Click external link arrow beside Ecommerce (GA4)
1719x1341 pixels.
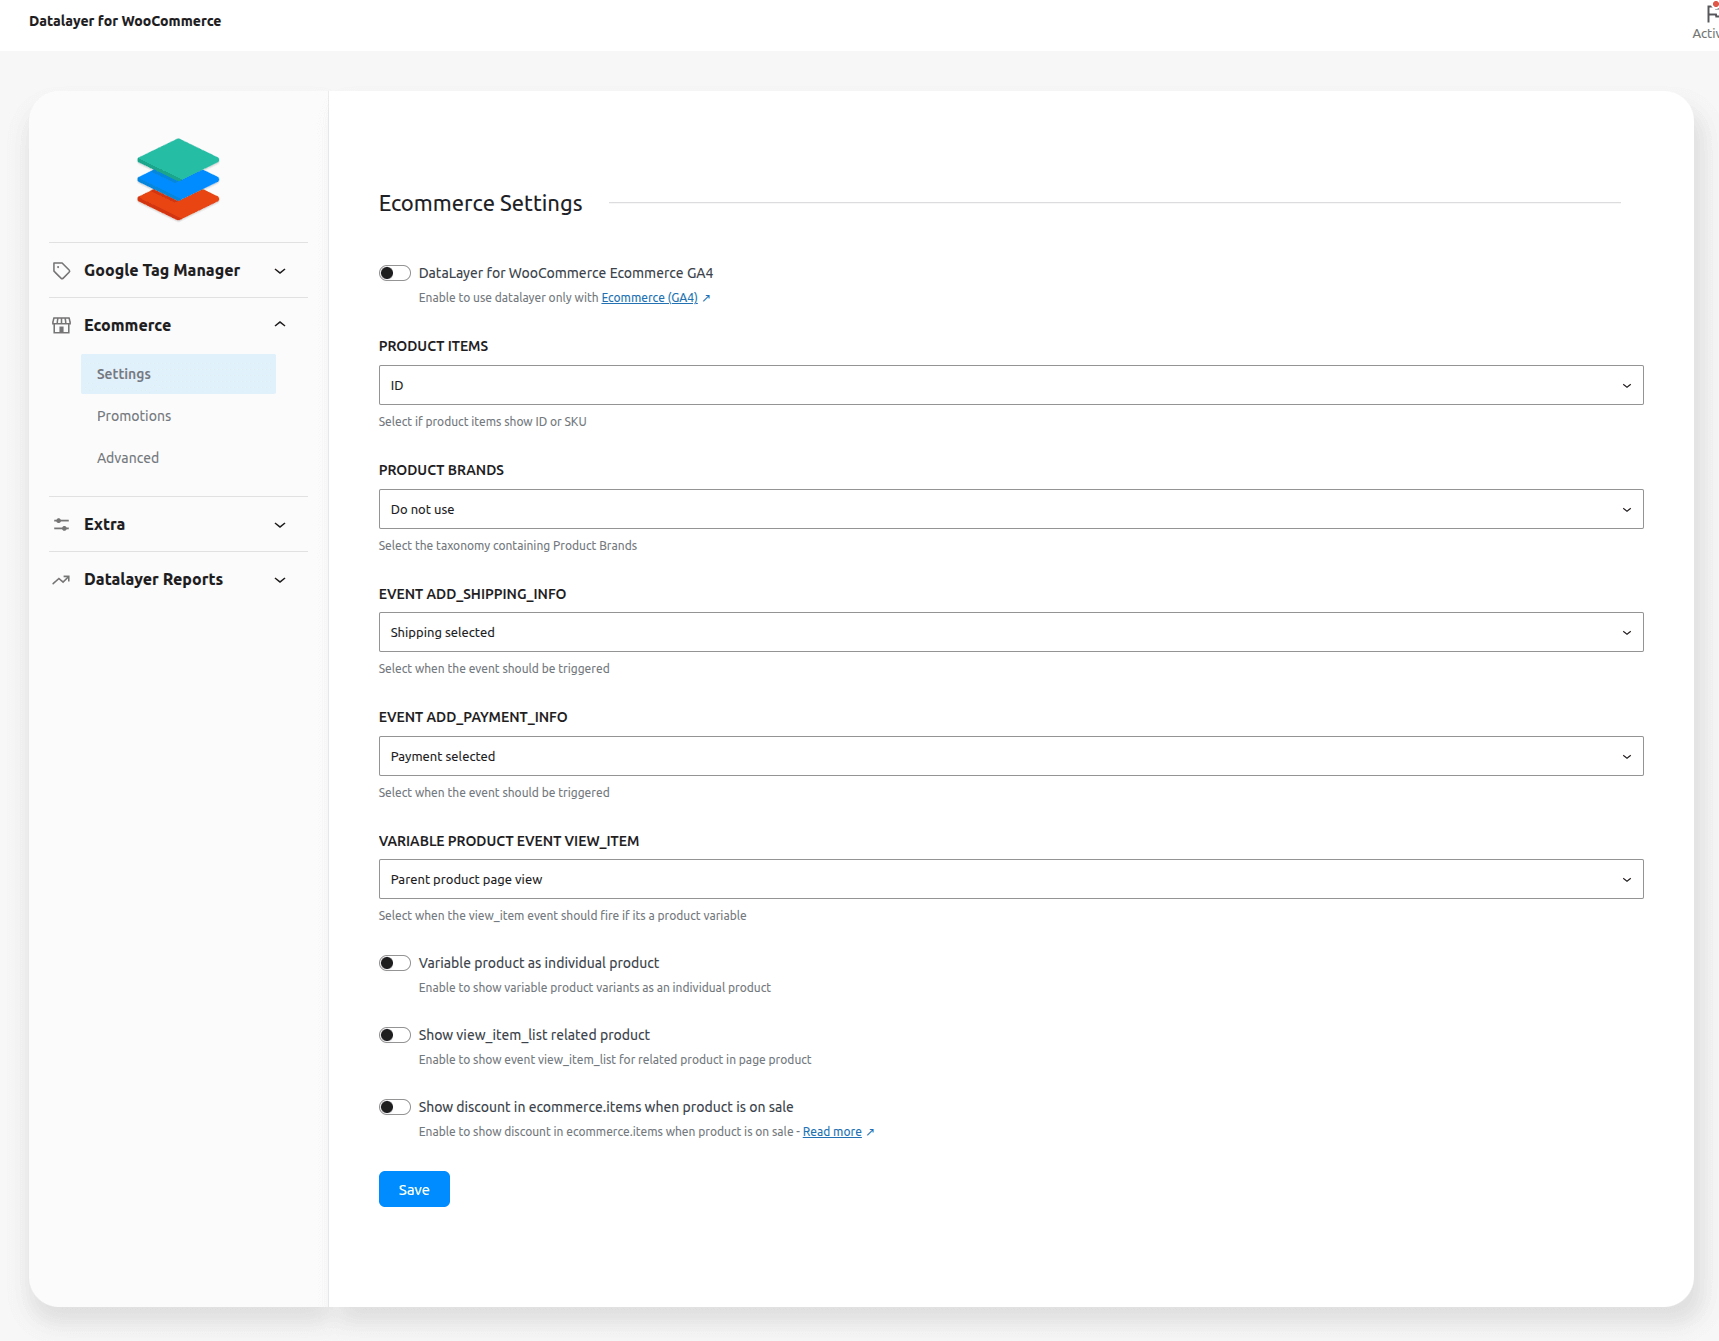(x=706, y=298)
